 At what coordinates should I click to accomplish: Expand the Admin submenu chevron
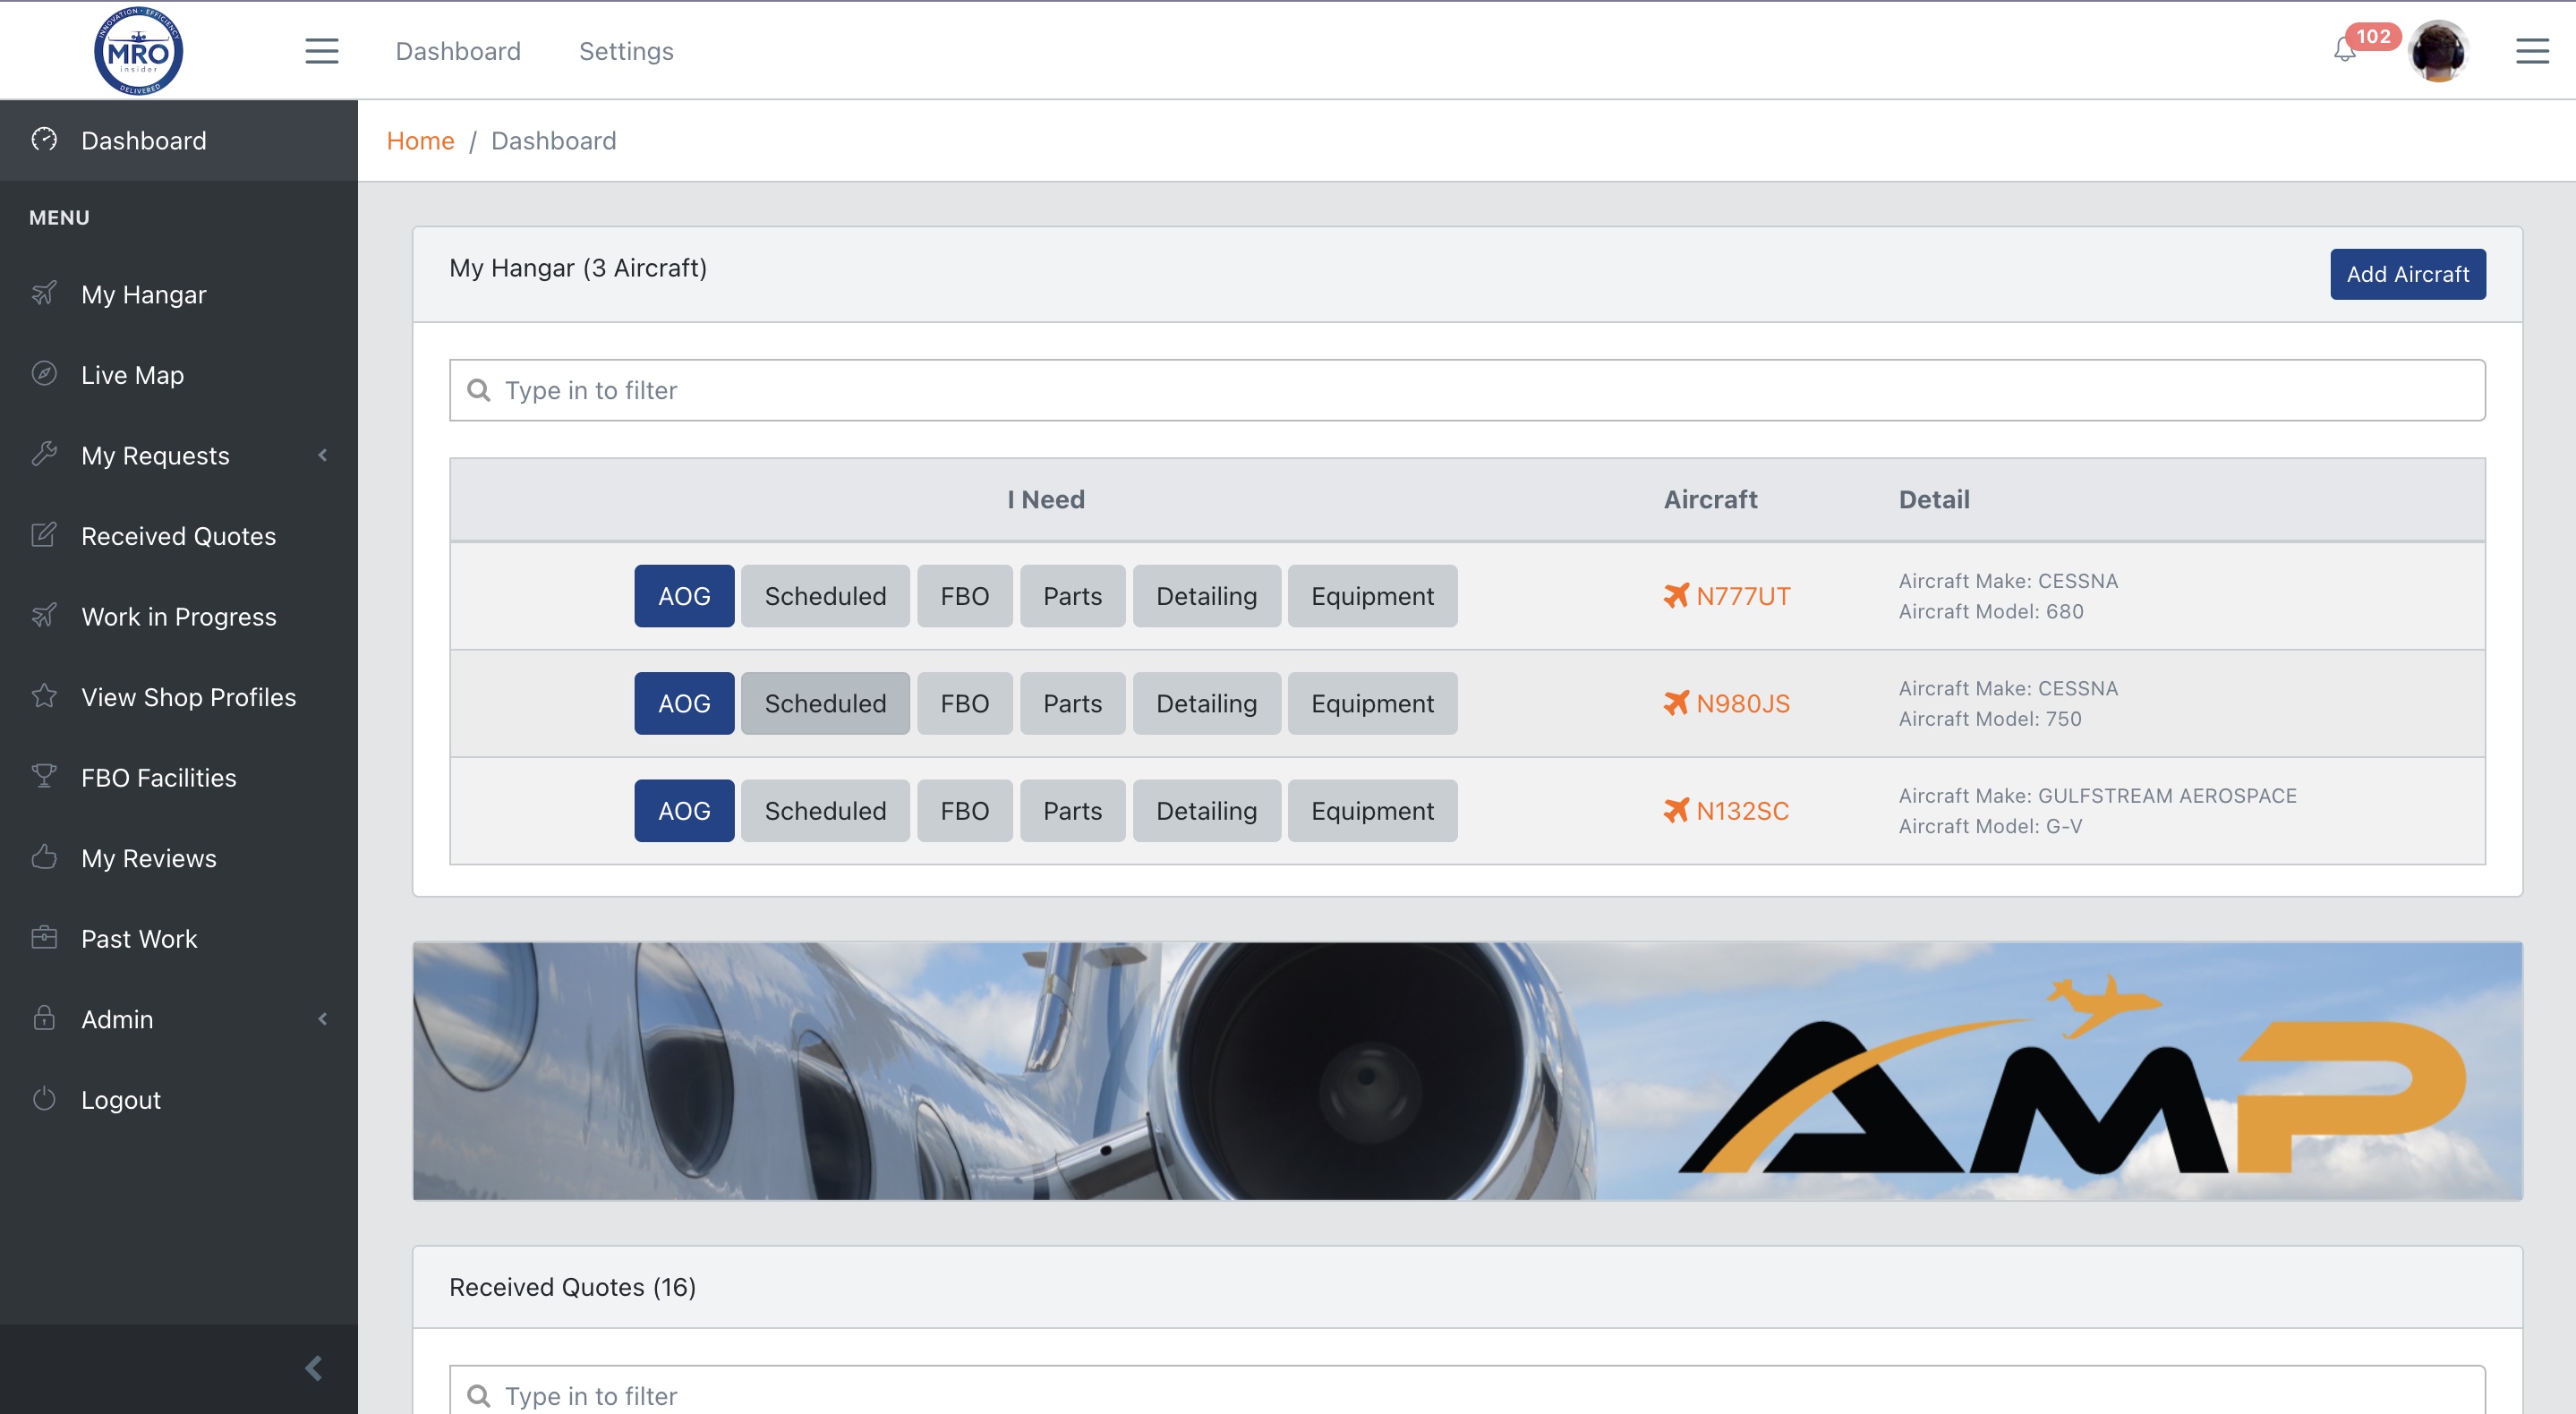[x=322, y=1019]
